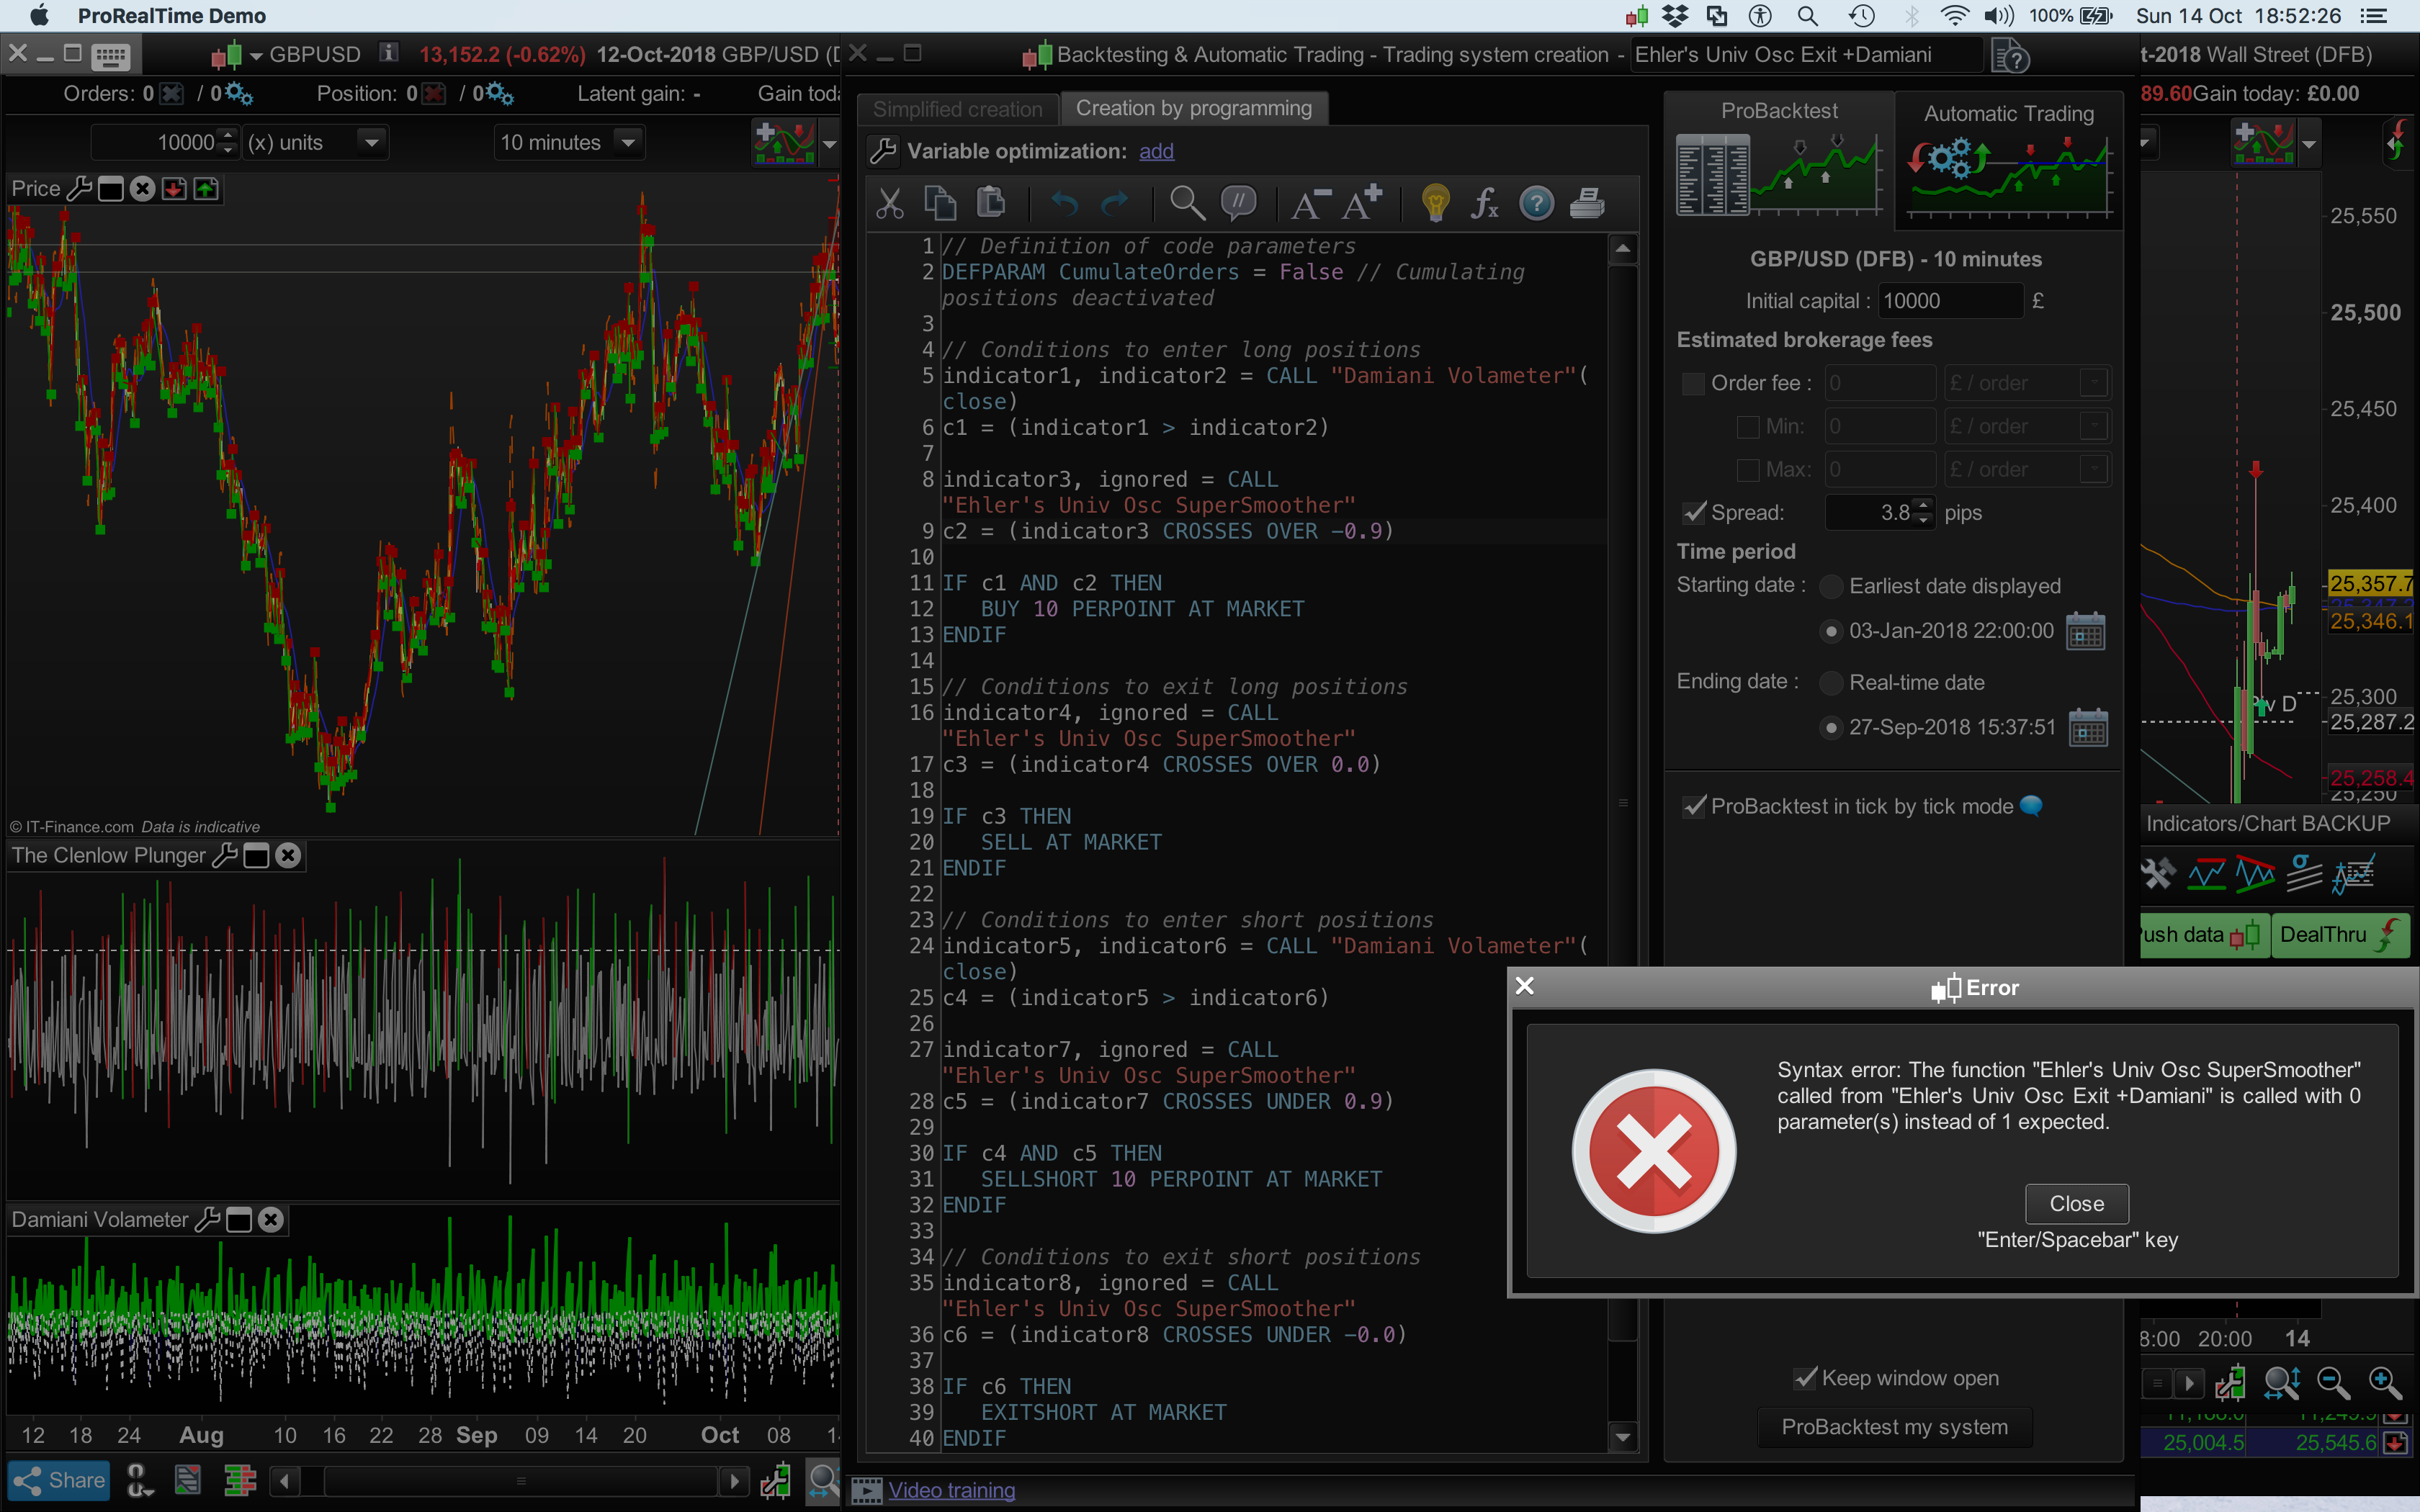The image size is (2420, 1512).
Task: Switch to the Simplified creation tab
Action: pyautogui.click(x=957, y=109)
